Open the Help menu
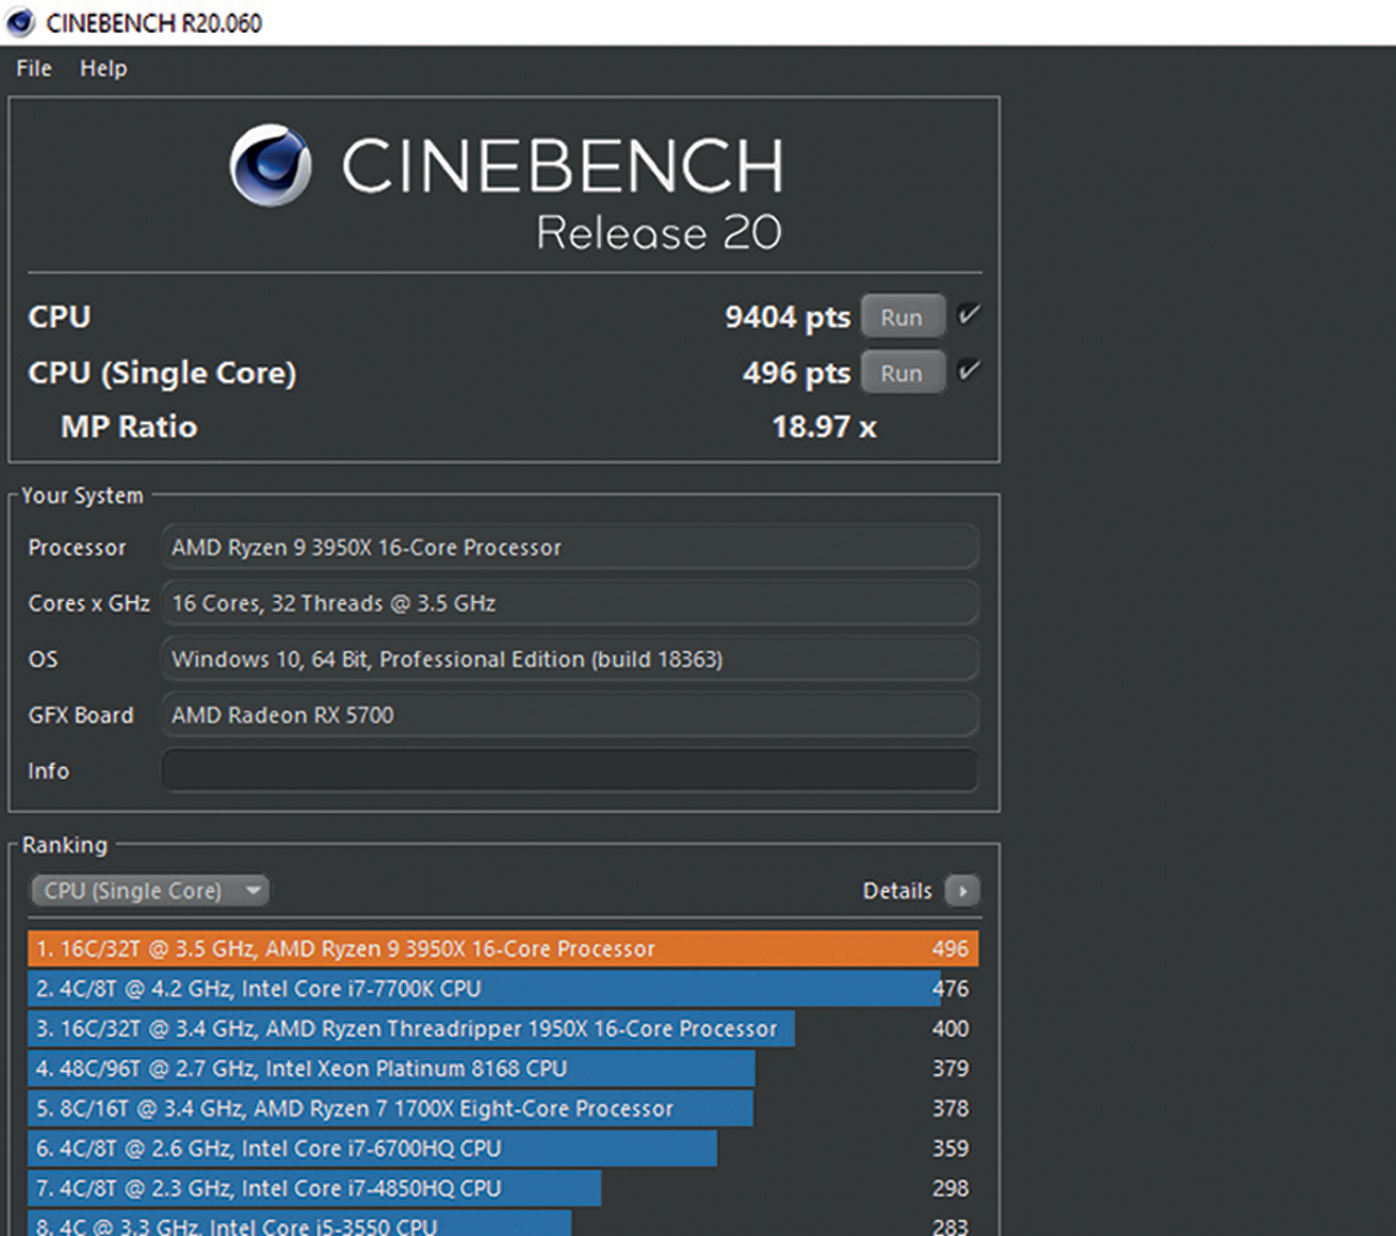 point(103,69)
